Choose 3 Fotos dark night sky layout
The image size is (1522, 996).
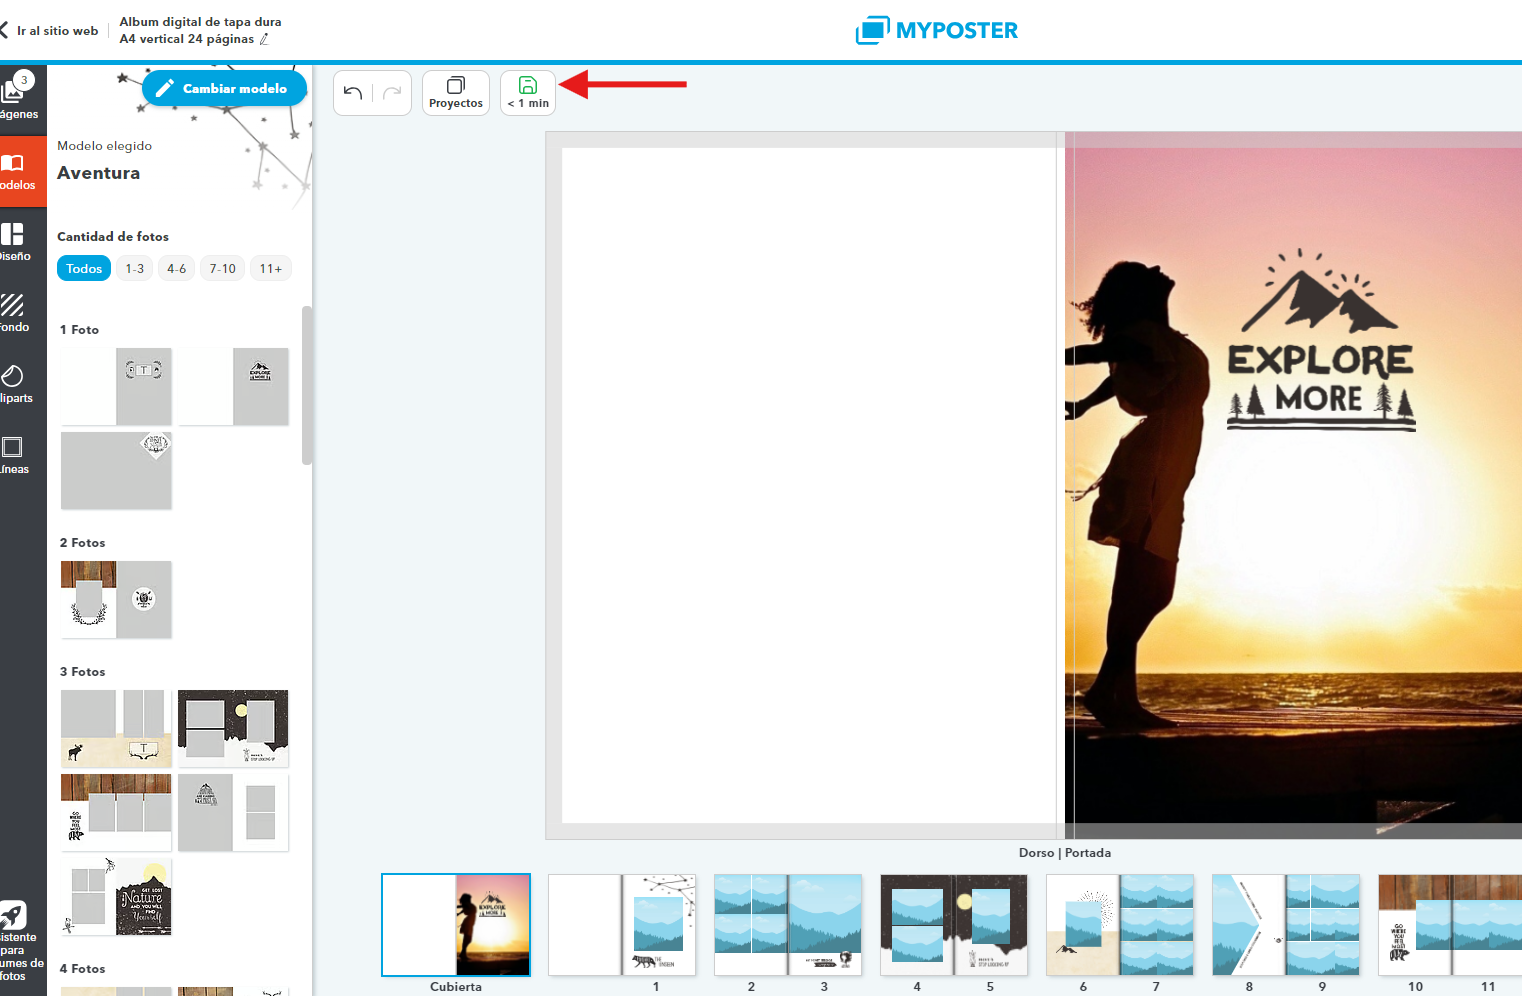pos(233,729)
